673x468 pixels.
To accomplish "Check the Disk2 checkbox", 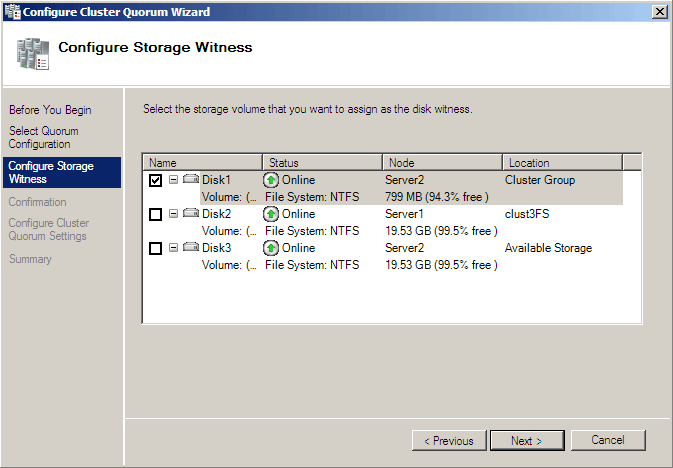I will click(x=155, y=214).
